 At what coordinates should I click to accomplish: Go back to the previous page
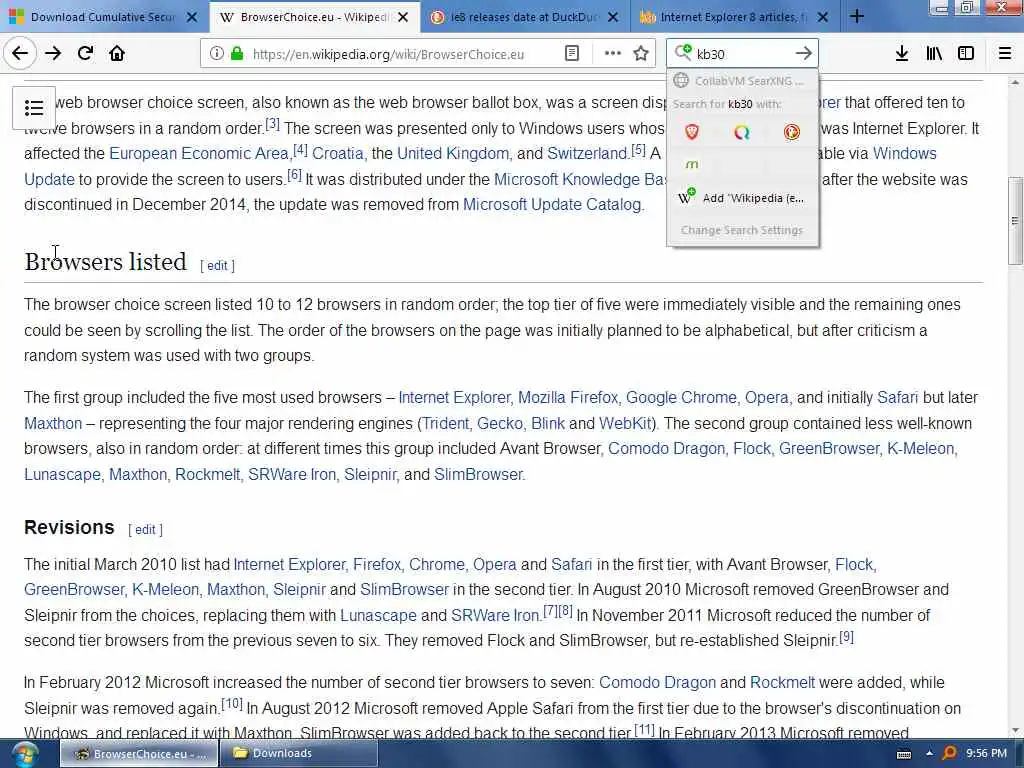pos(20,54)
